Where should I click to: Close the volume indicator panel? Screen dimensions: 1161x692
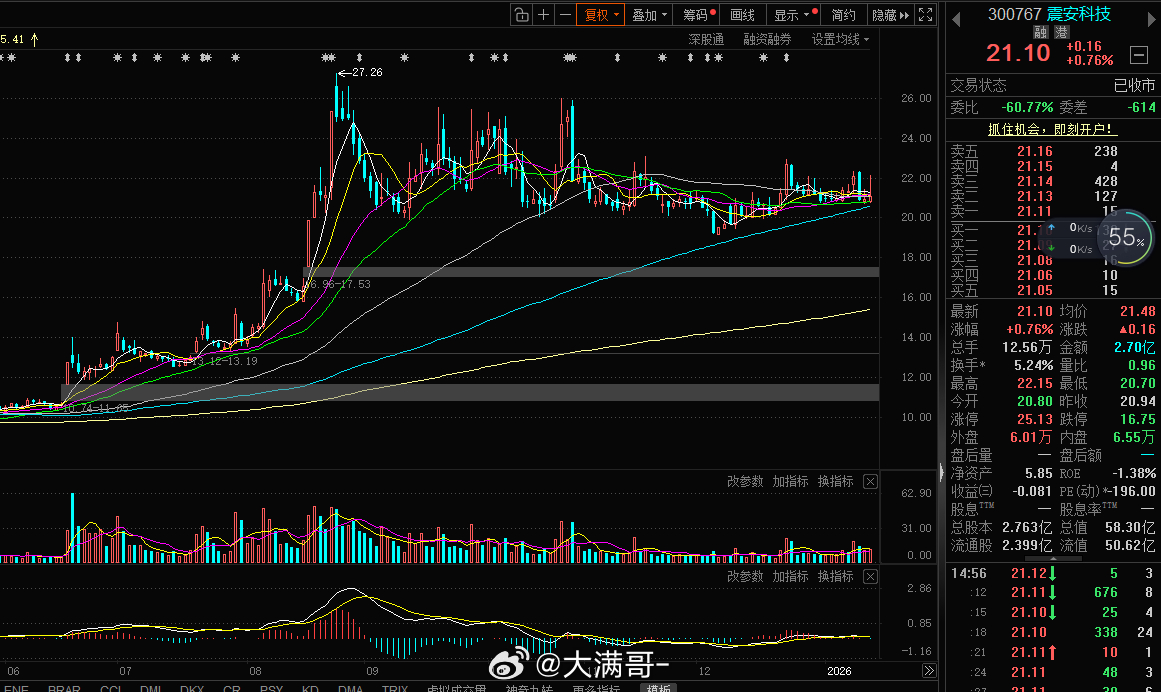coord(871,482)
